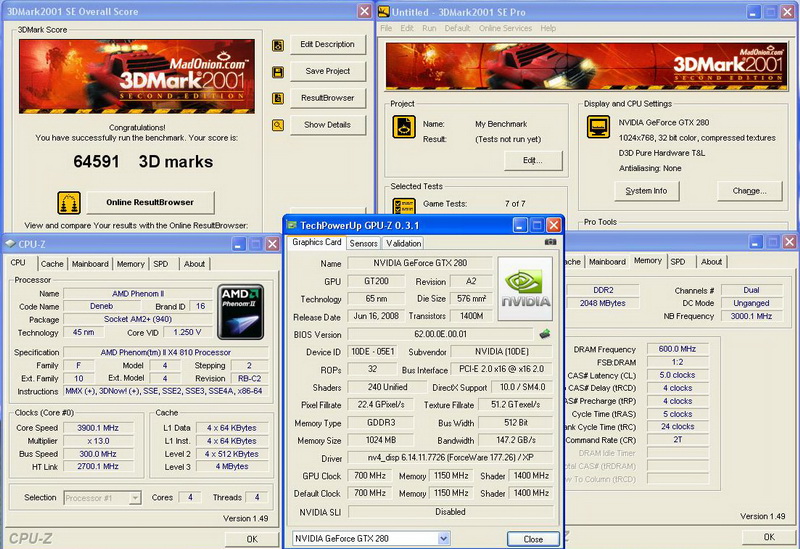Click the Edit... button in Project
Image resolution: width=800 pixels, height=549 pixels.
533,160
